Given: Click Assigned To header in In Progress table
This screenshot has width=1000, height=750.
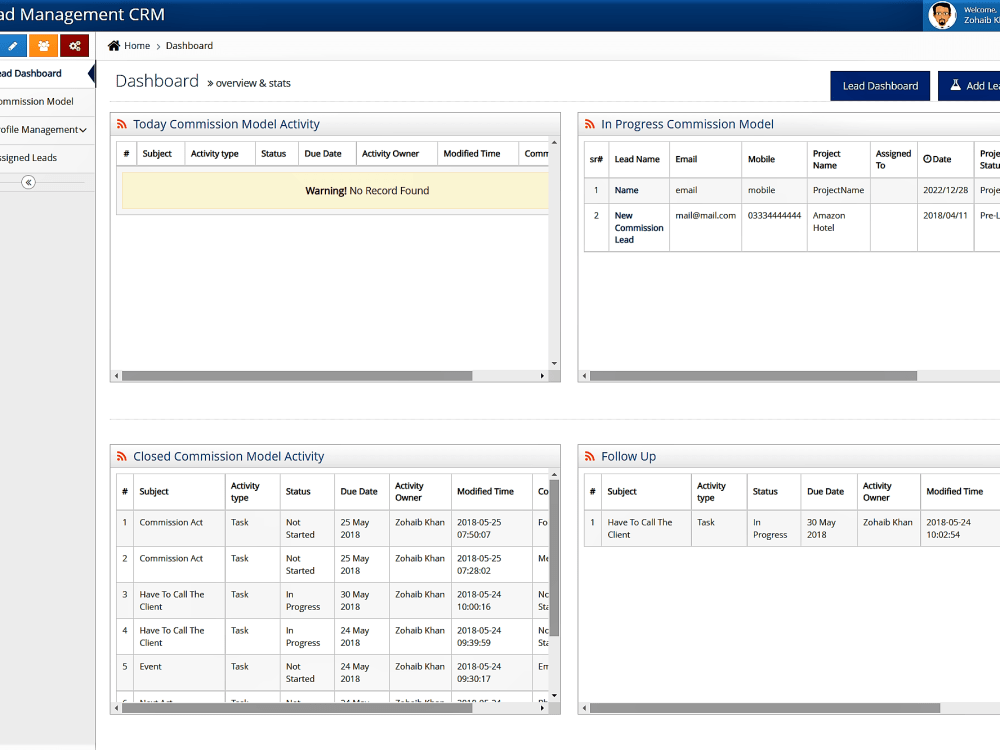Looking at the screenshot, I should pyautogui.click(x=893, y=159).
